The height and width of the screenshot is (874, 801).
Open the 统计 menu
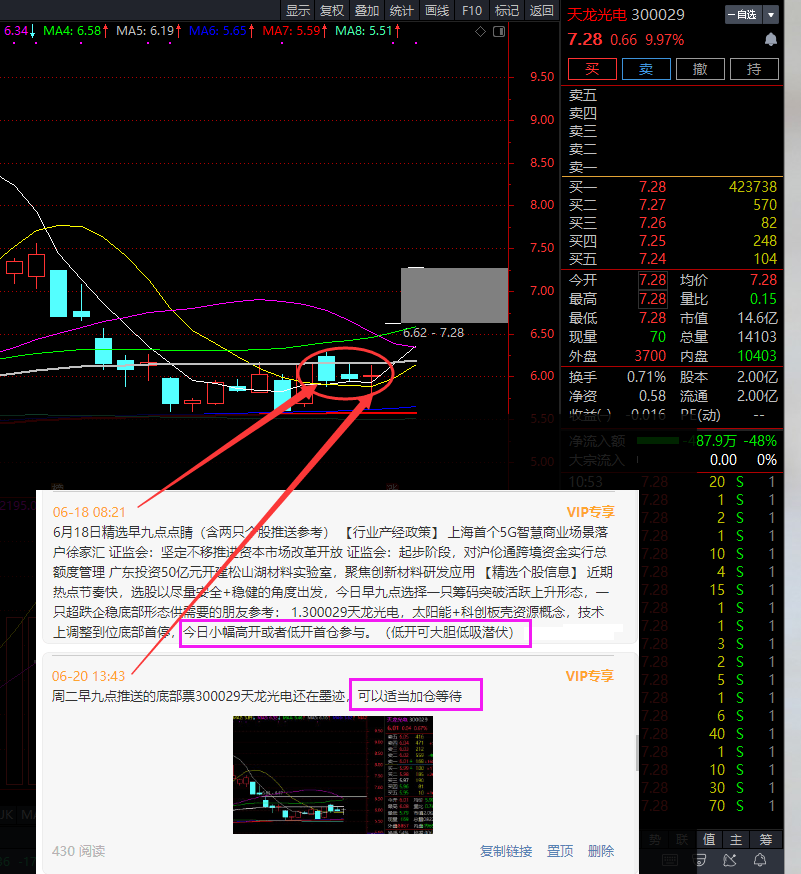pyautogui.click(x=401, y=11)
